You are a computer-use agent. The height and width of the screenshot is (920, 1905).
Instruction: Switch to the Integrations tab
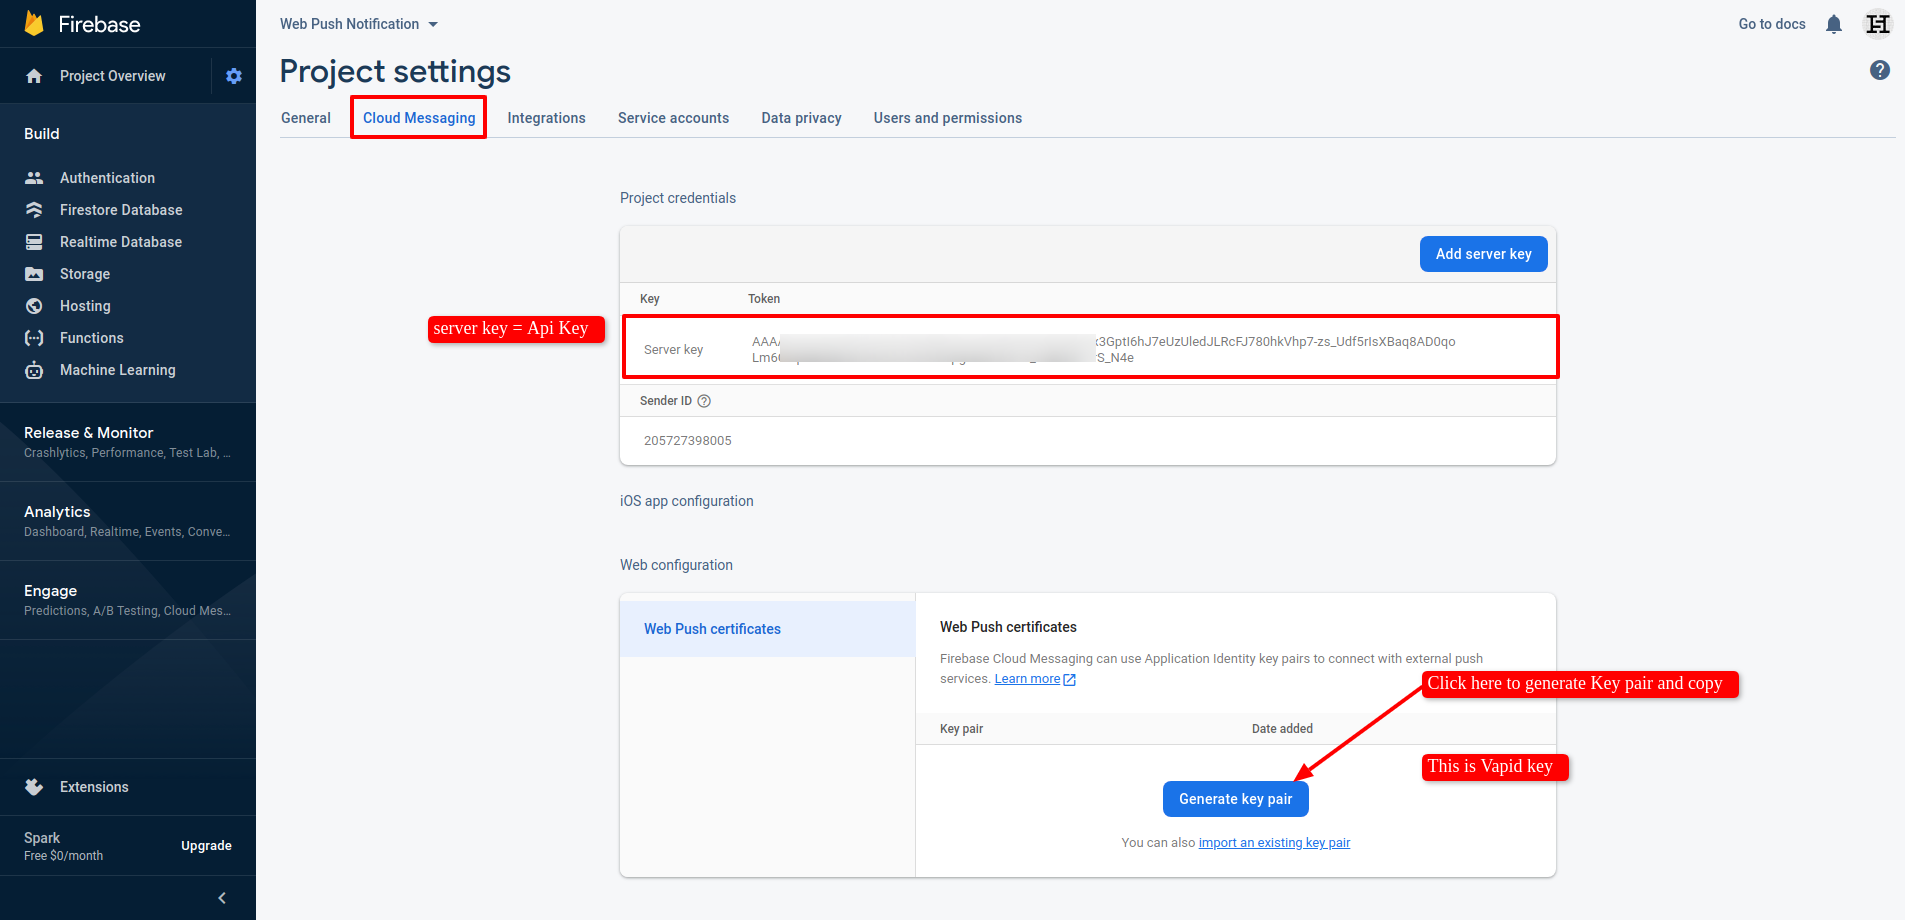pyautogui.click(x=546, y=118)
